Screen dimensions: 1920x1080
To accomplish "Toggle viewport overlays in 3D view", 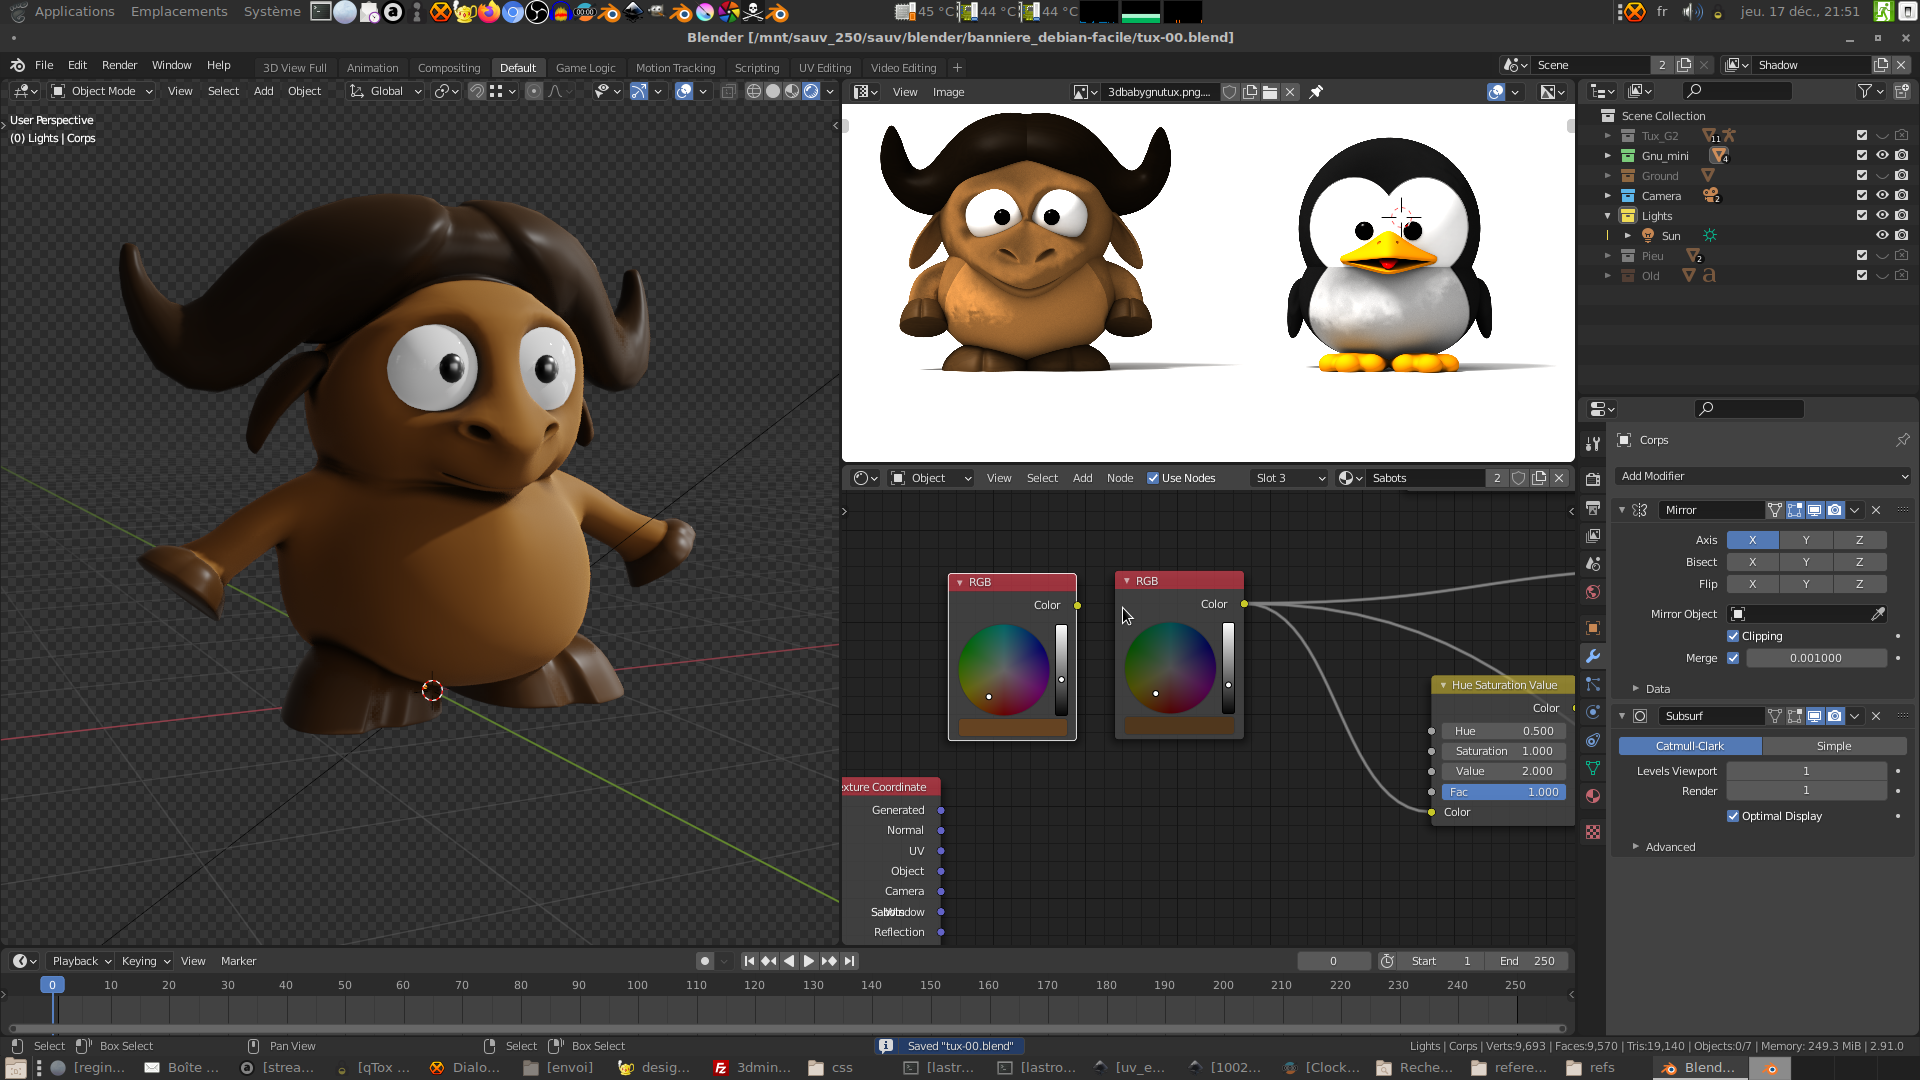I will tap(684, 91).
